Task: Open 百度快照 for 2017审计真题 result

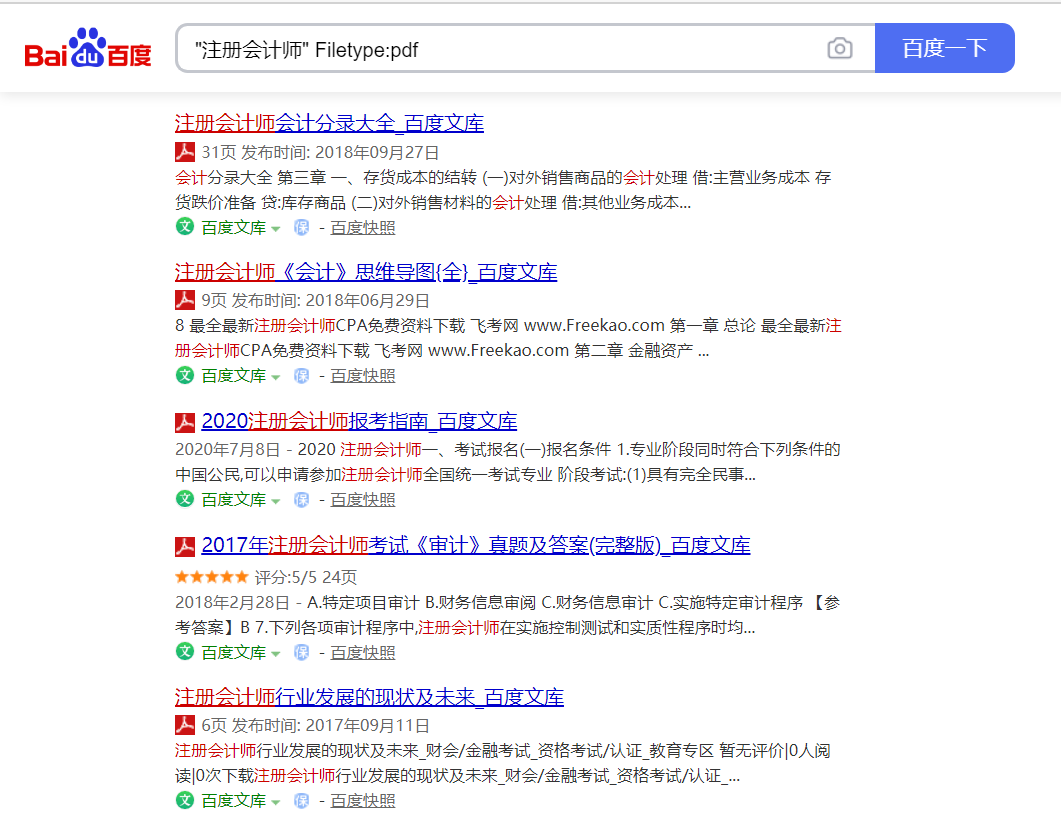Action: click(363, 653)
